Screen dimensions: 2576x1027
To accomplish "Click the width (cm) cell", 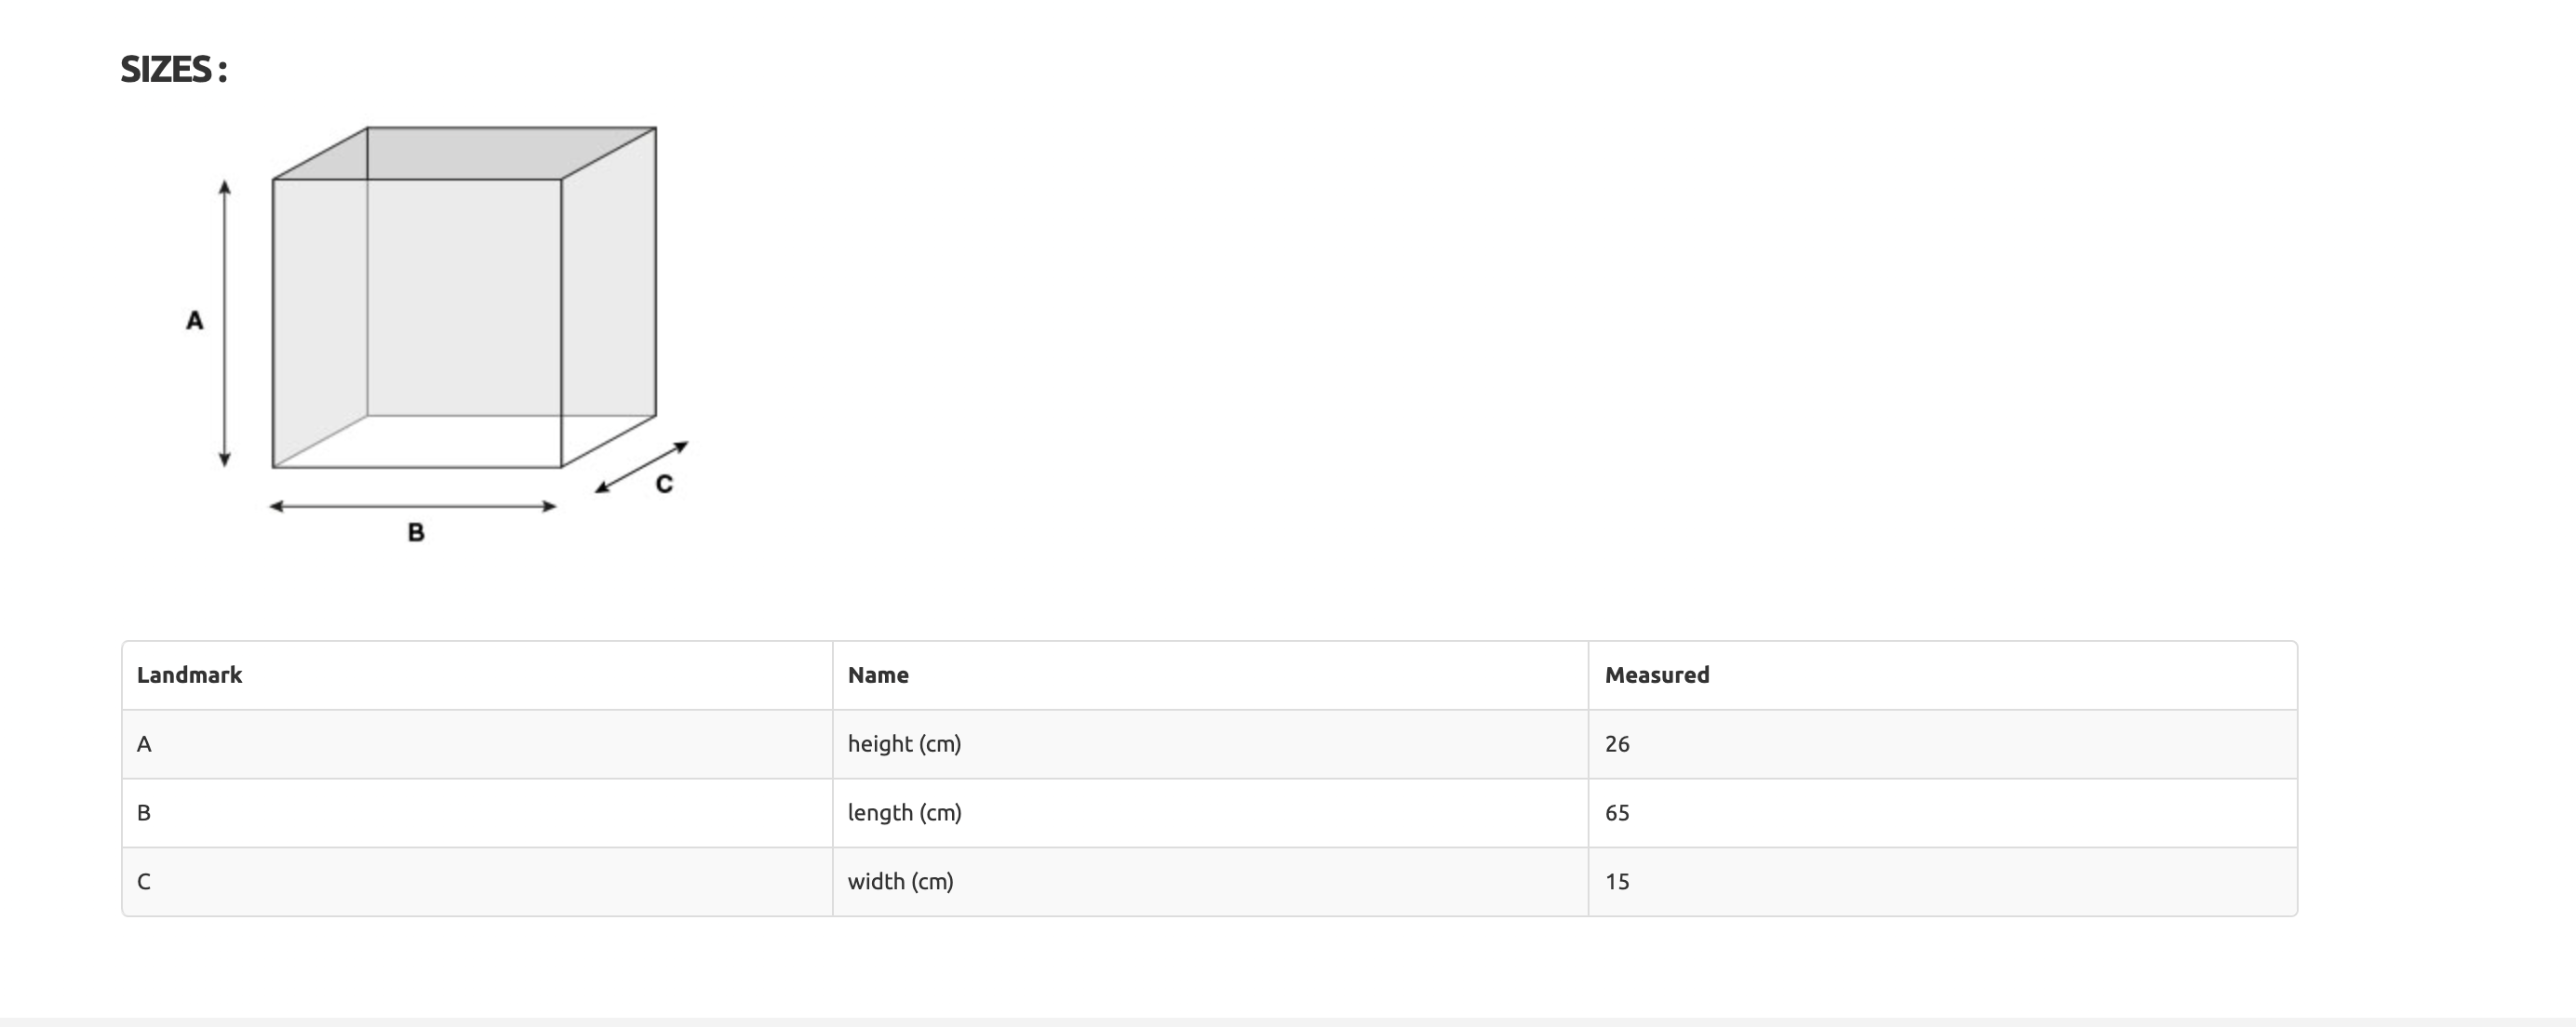I will (x=900, y=882).
